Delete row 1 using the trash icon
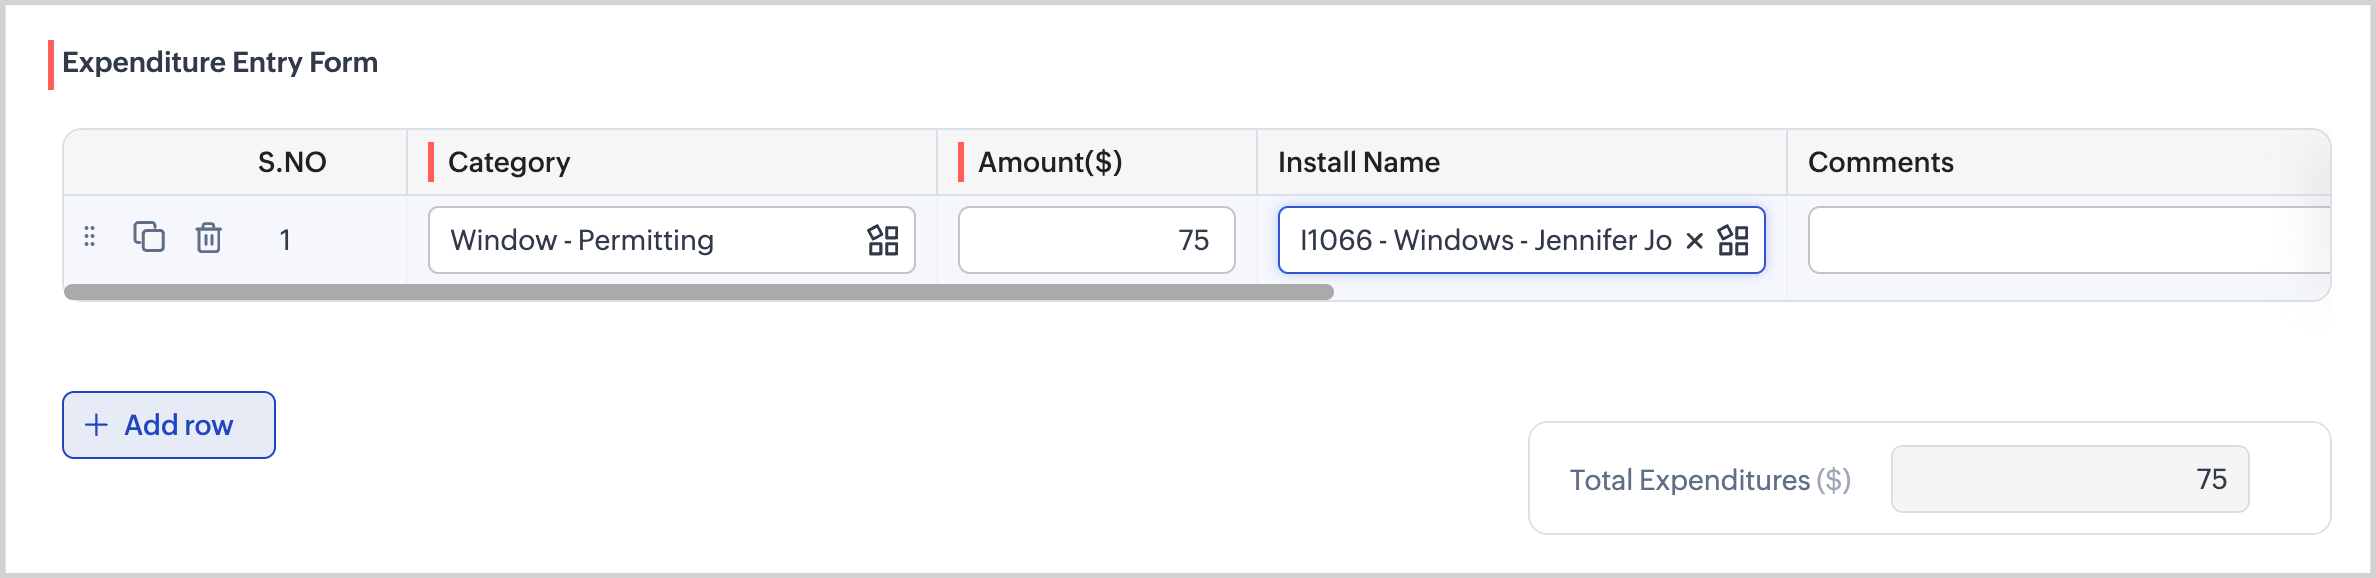 [208, 238]
